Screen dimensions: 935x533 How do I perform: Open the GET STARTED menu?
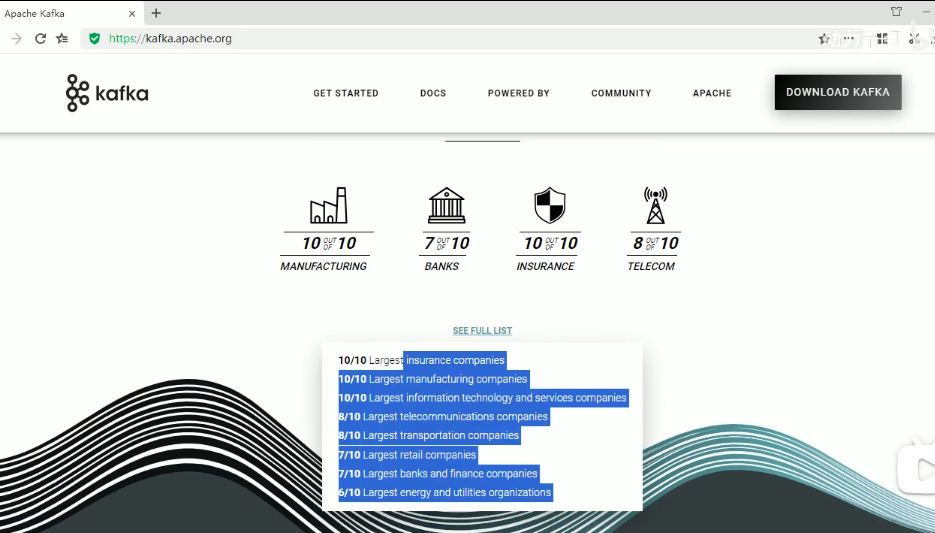[x=346, y=93]
